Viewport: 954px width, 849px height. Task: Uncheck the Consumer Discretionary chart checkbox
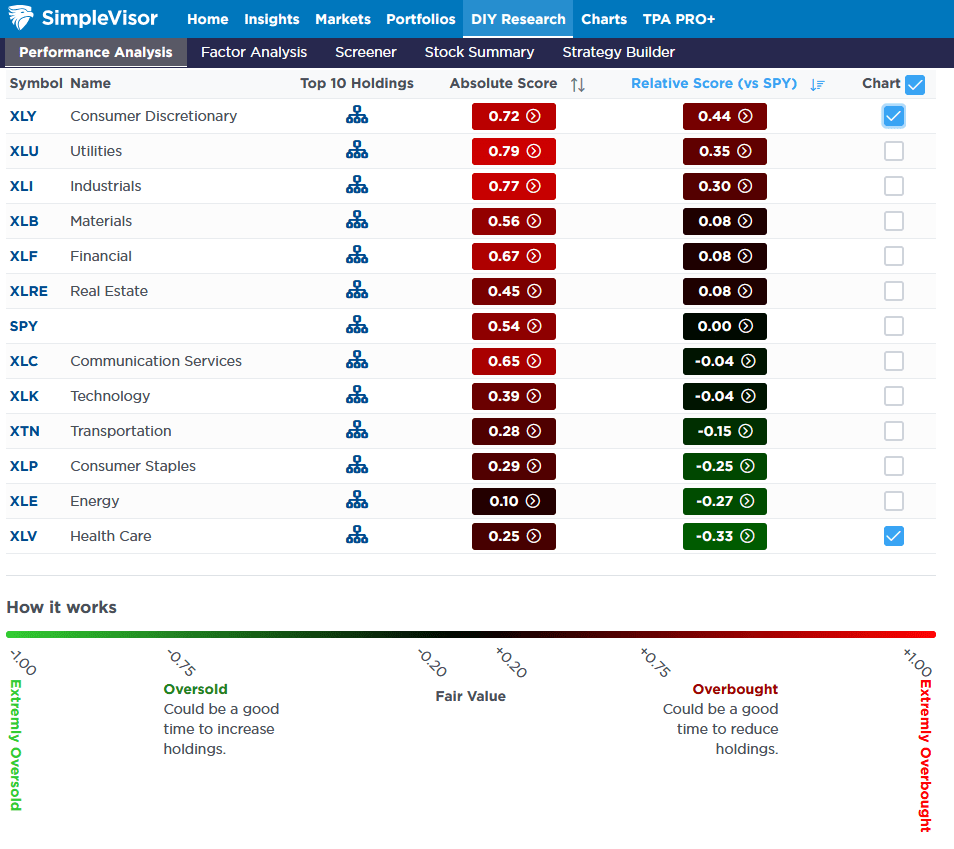pos(893,116)
